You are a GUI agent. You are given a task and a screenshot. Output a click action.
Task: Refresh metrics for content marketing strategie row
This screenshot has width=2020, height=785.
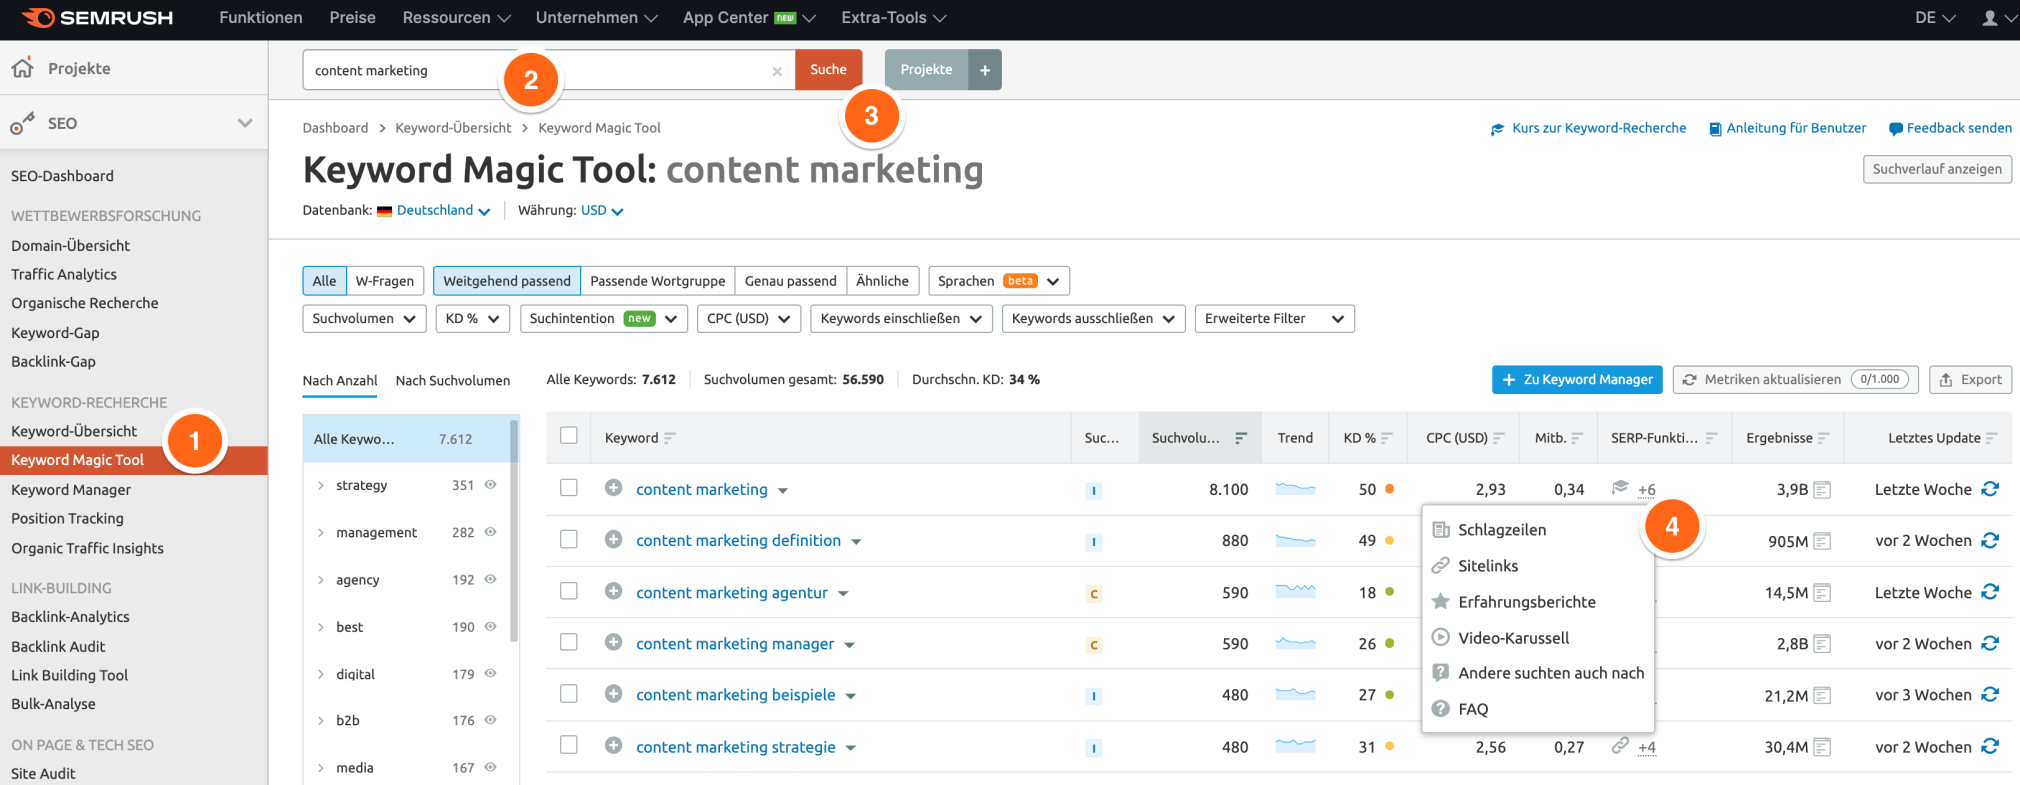[1990, 746]
